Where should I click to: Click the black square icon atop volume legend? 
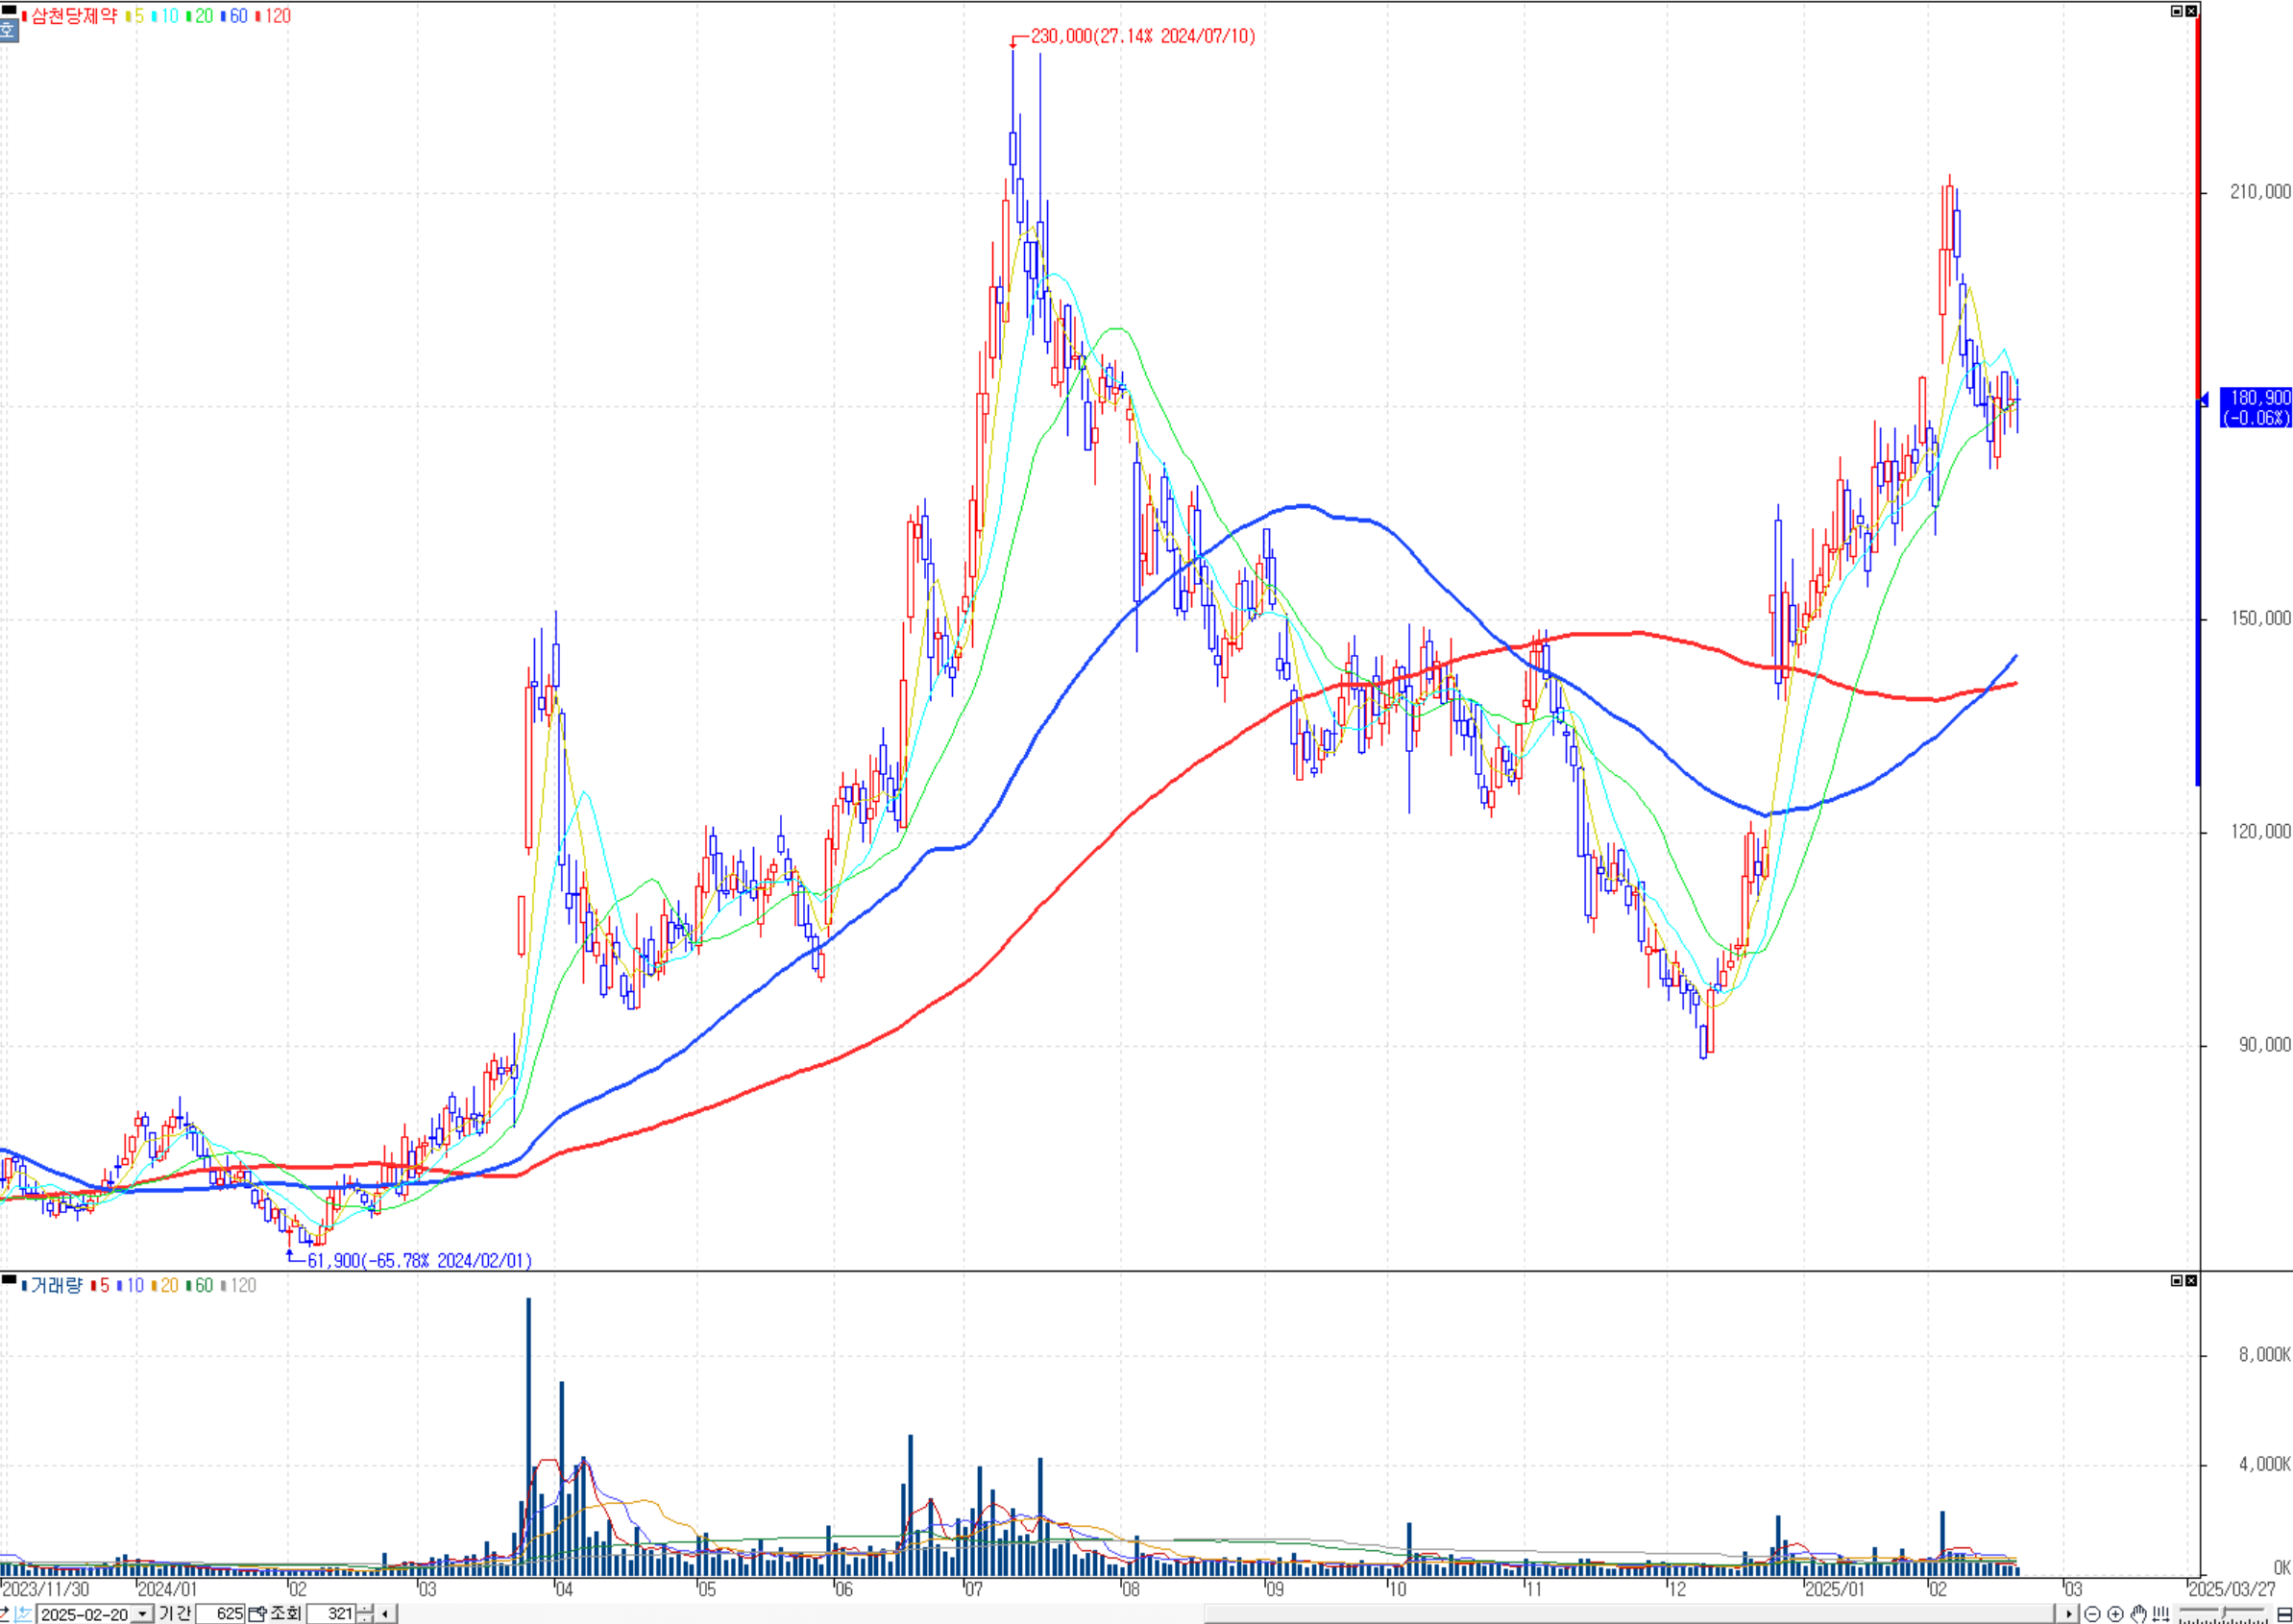point(9,1279)
